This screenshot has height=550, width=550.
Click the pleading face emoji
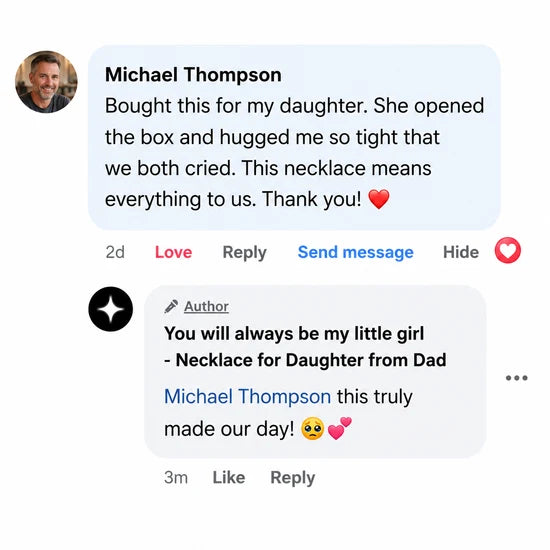tap(313, 429)
